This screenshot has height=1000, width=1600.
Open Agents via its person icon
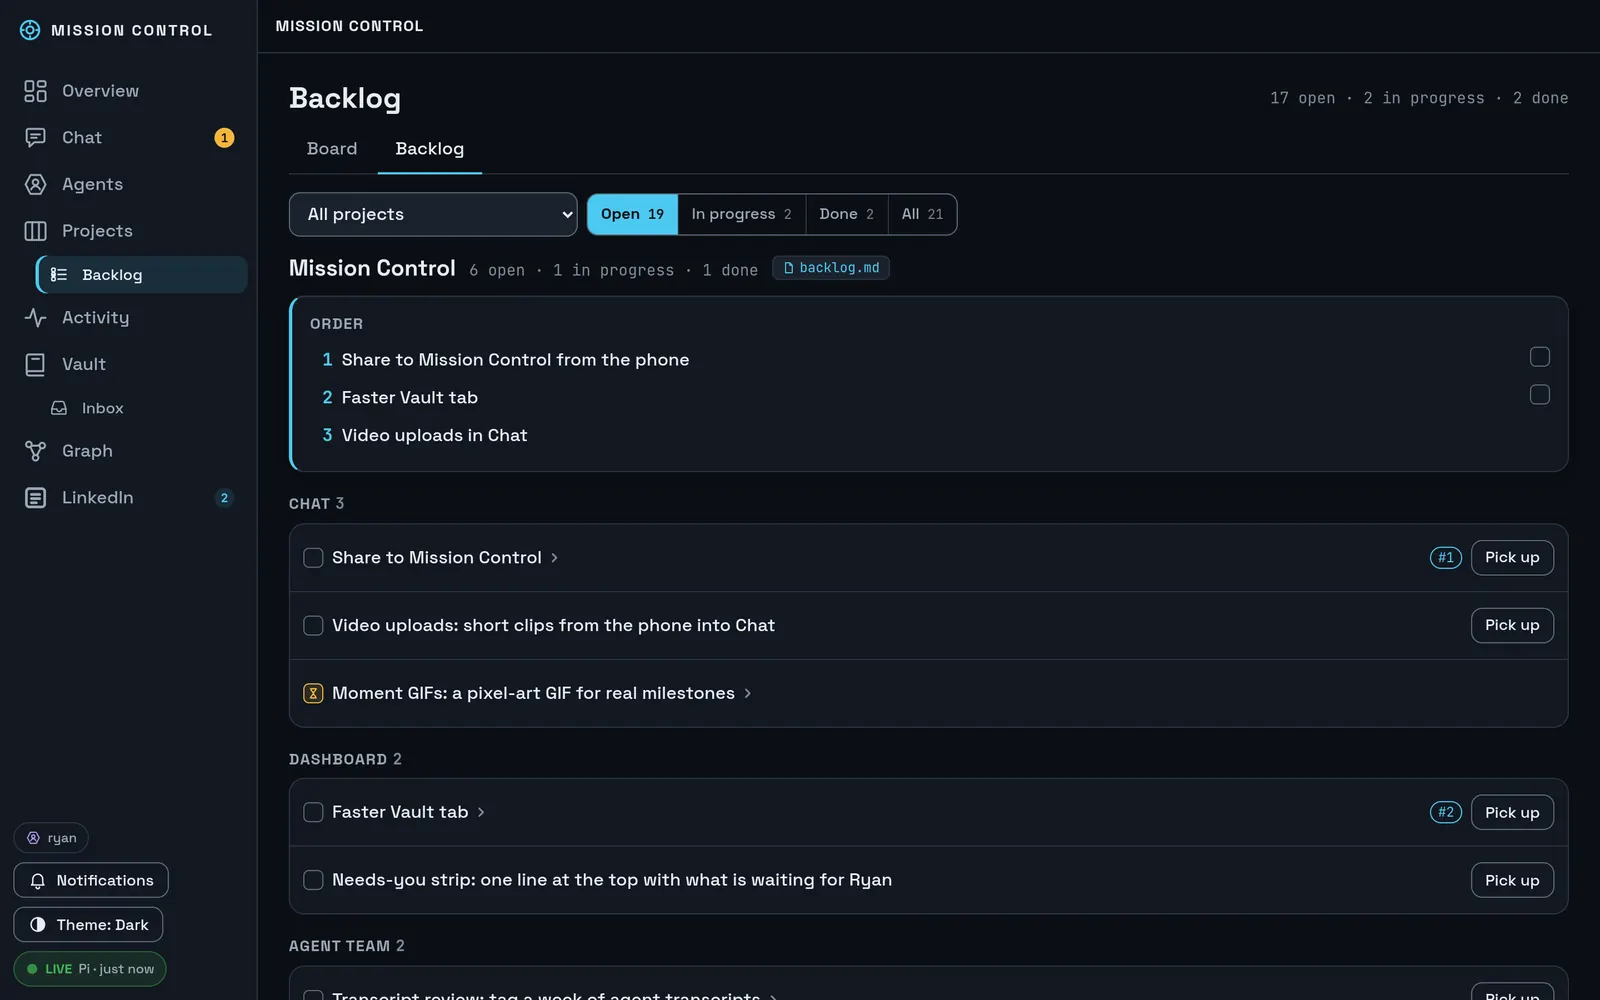pos(35,184)
